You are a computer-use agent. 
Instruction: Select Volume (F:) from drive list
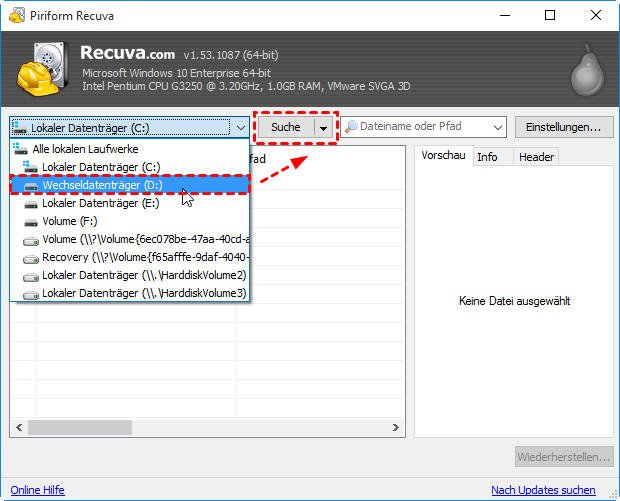click(130, 221)
